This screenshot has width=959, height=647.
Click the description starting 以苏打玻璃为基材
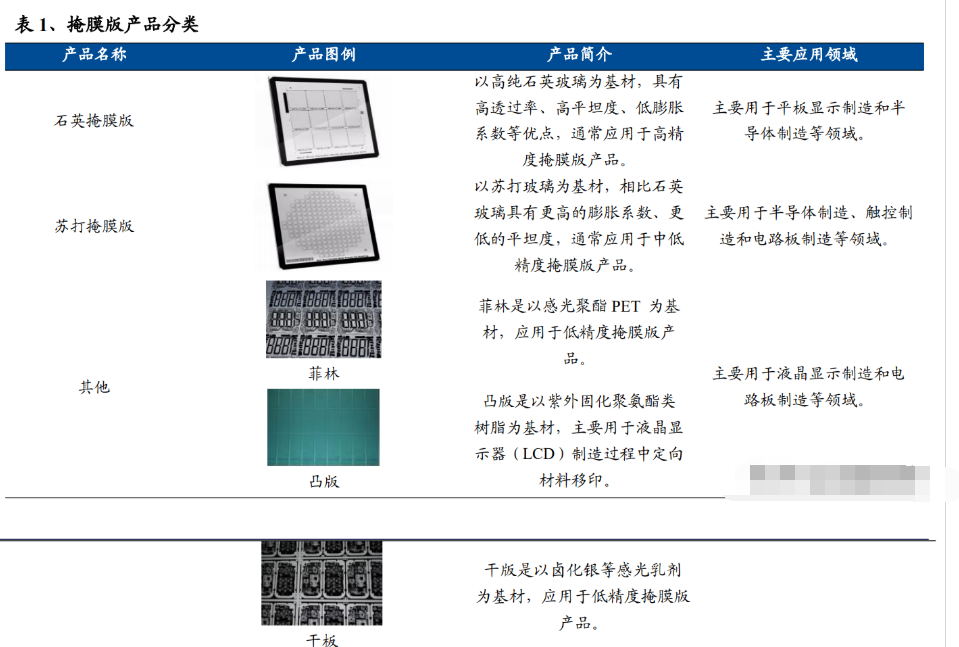579,226
